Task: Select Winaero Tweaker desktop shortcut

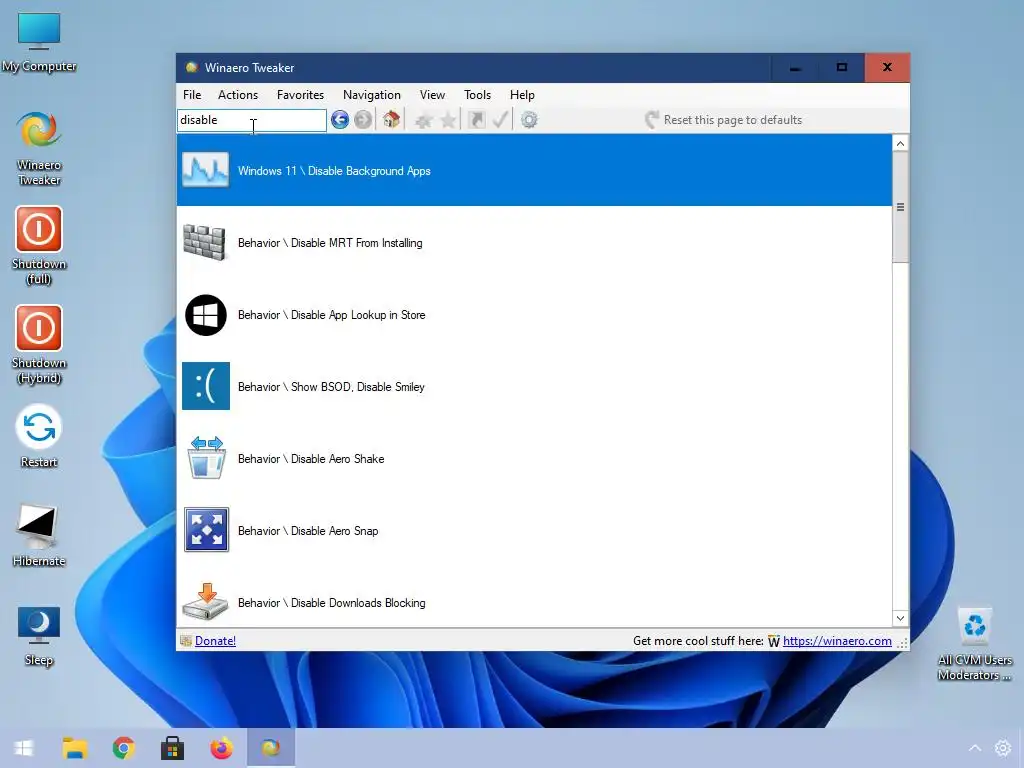Action: click(39, 148)
